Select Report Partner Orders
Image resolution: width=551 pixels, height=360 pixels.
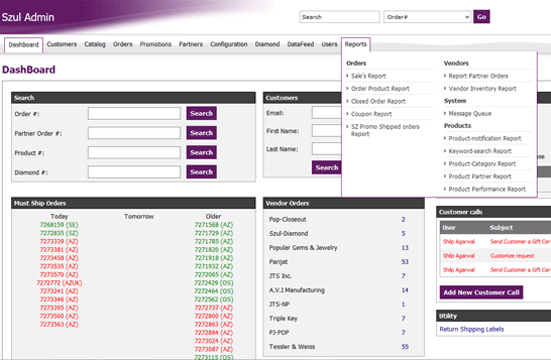pos(478,76)
